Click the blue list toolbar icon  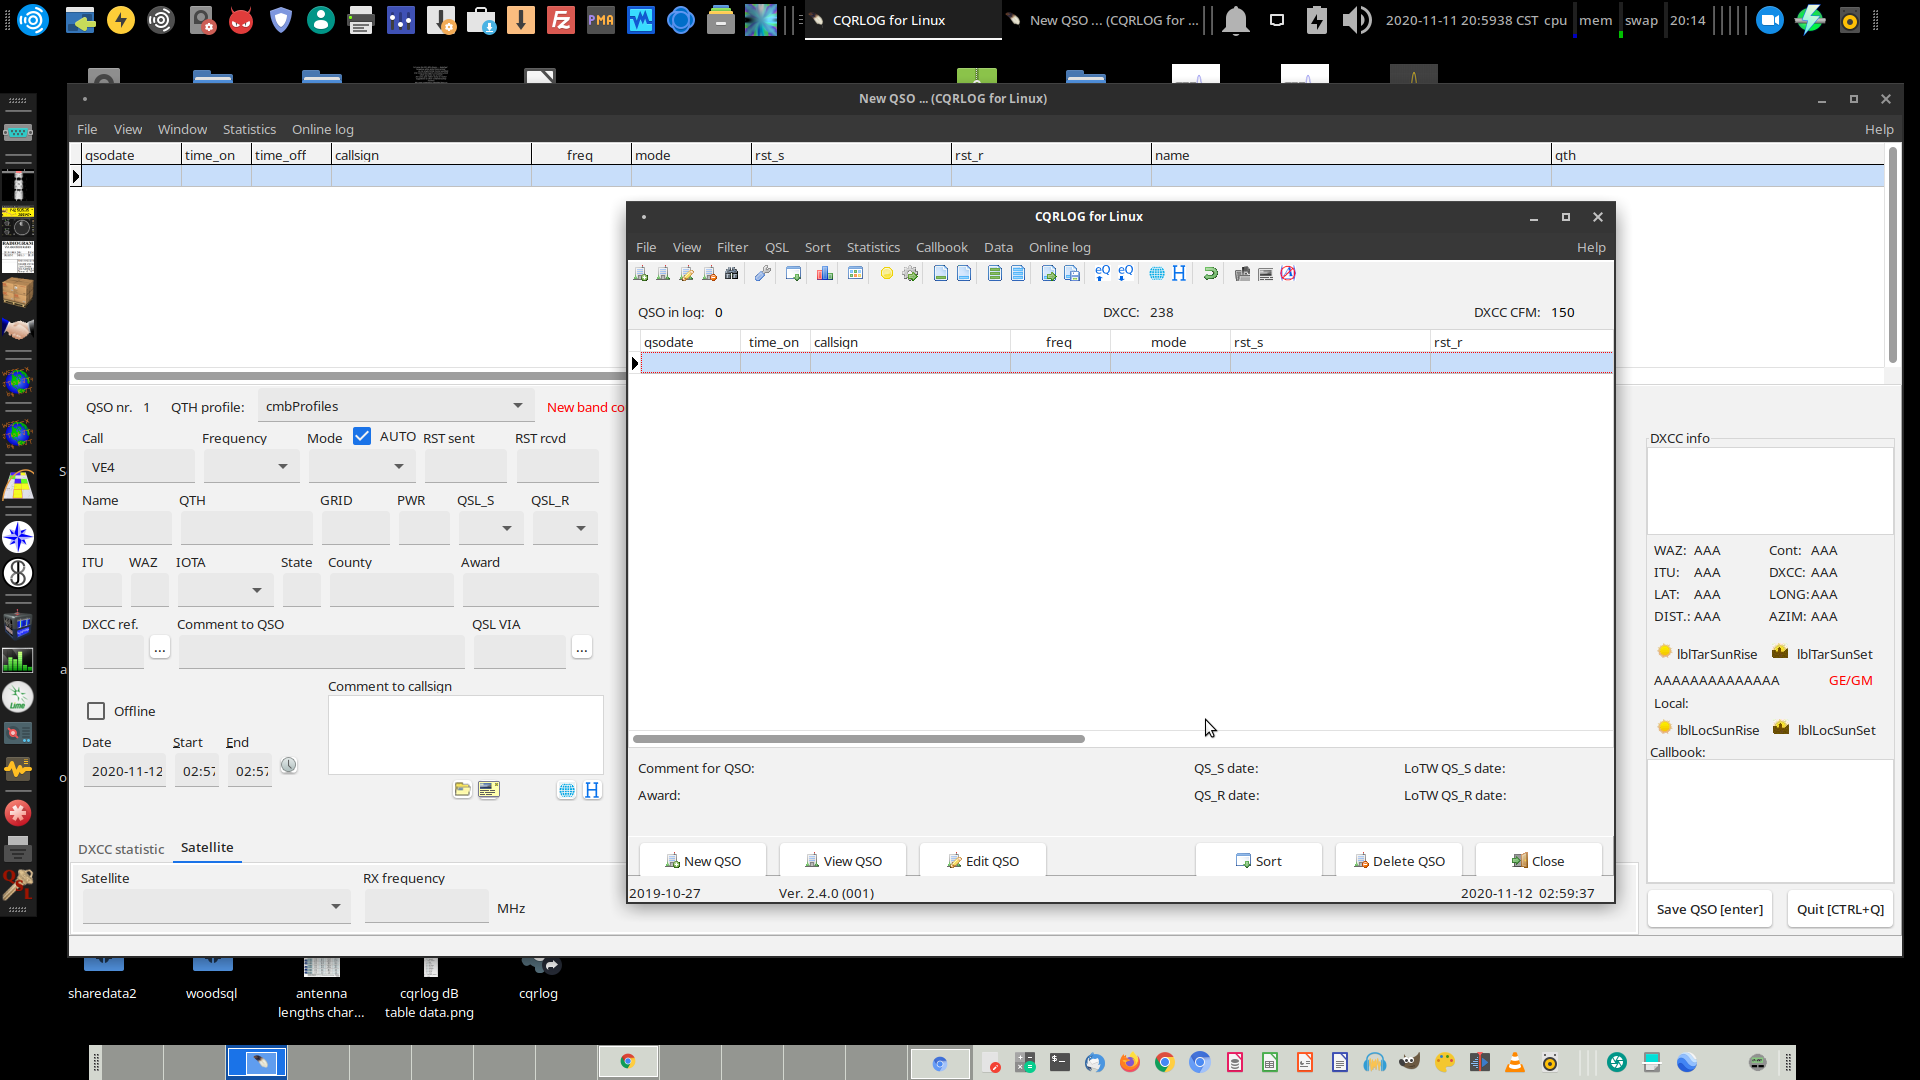tap(1018, 273)
